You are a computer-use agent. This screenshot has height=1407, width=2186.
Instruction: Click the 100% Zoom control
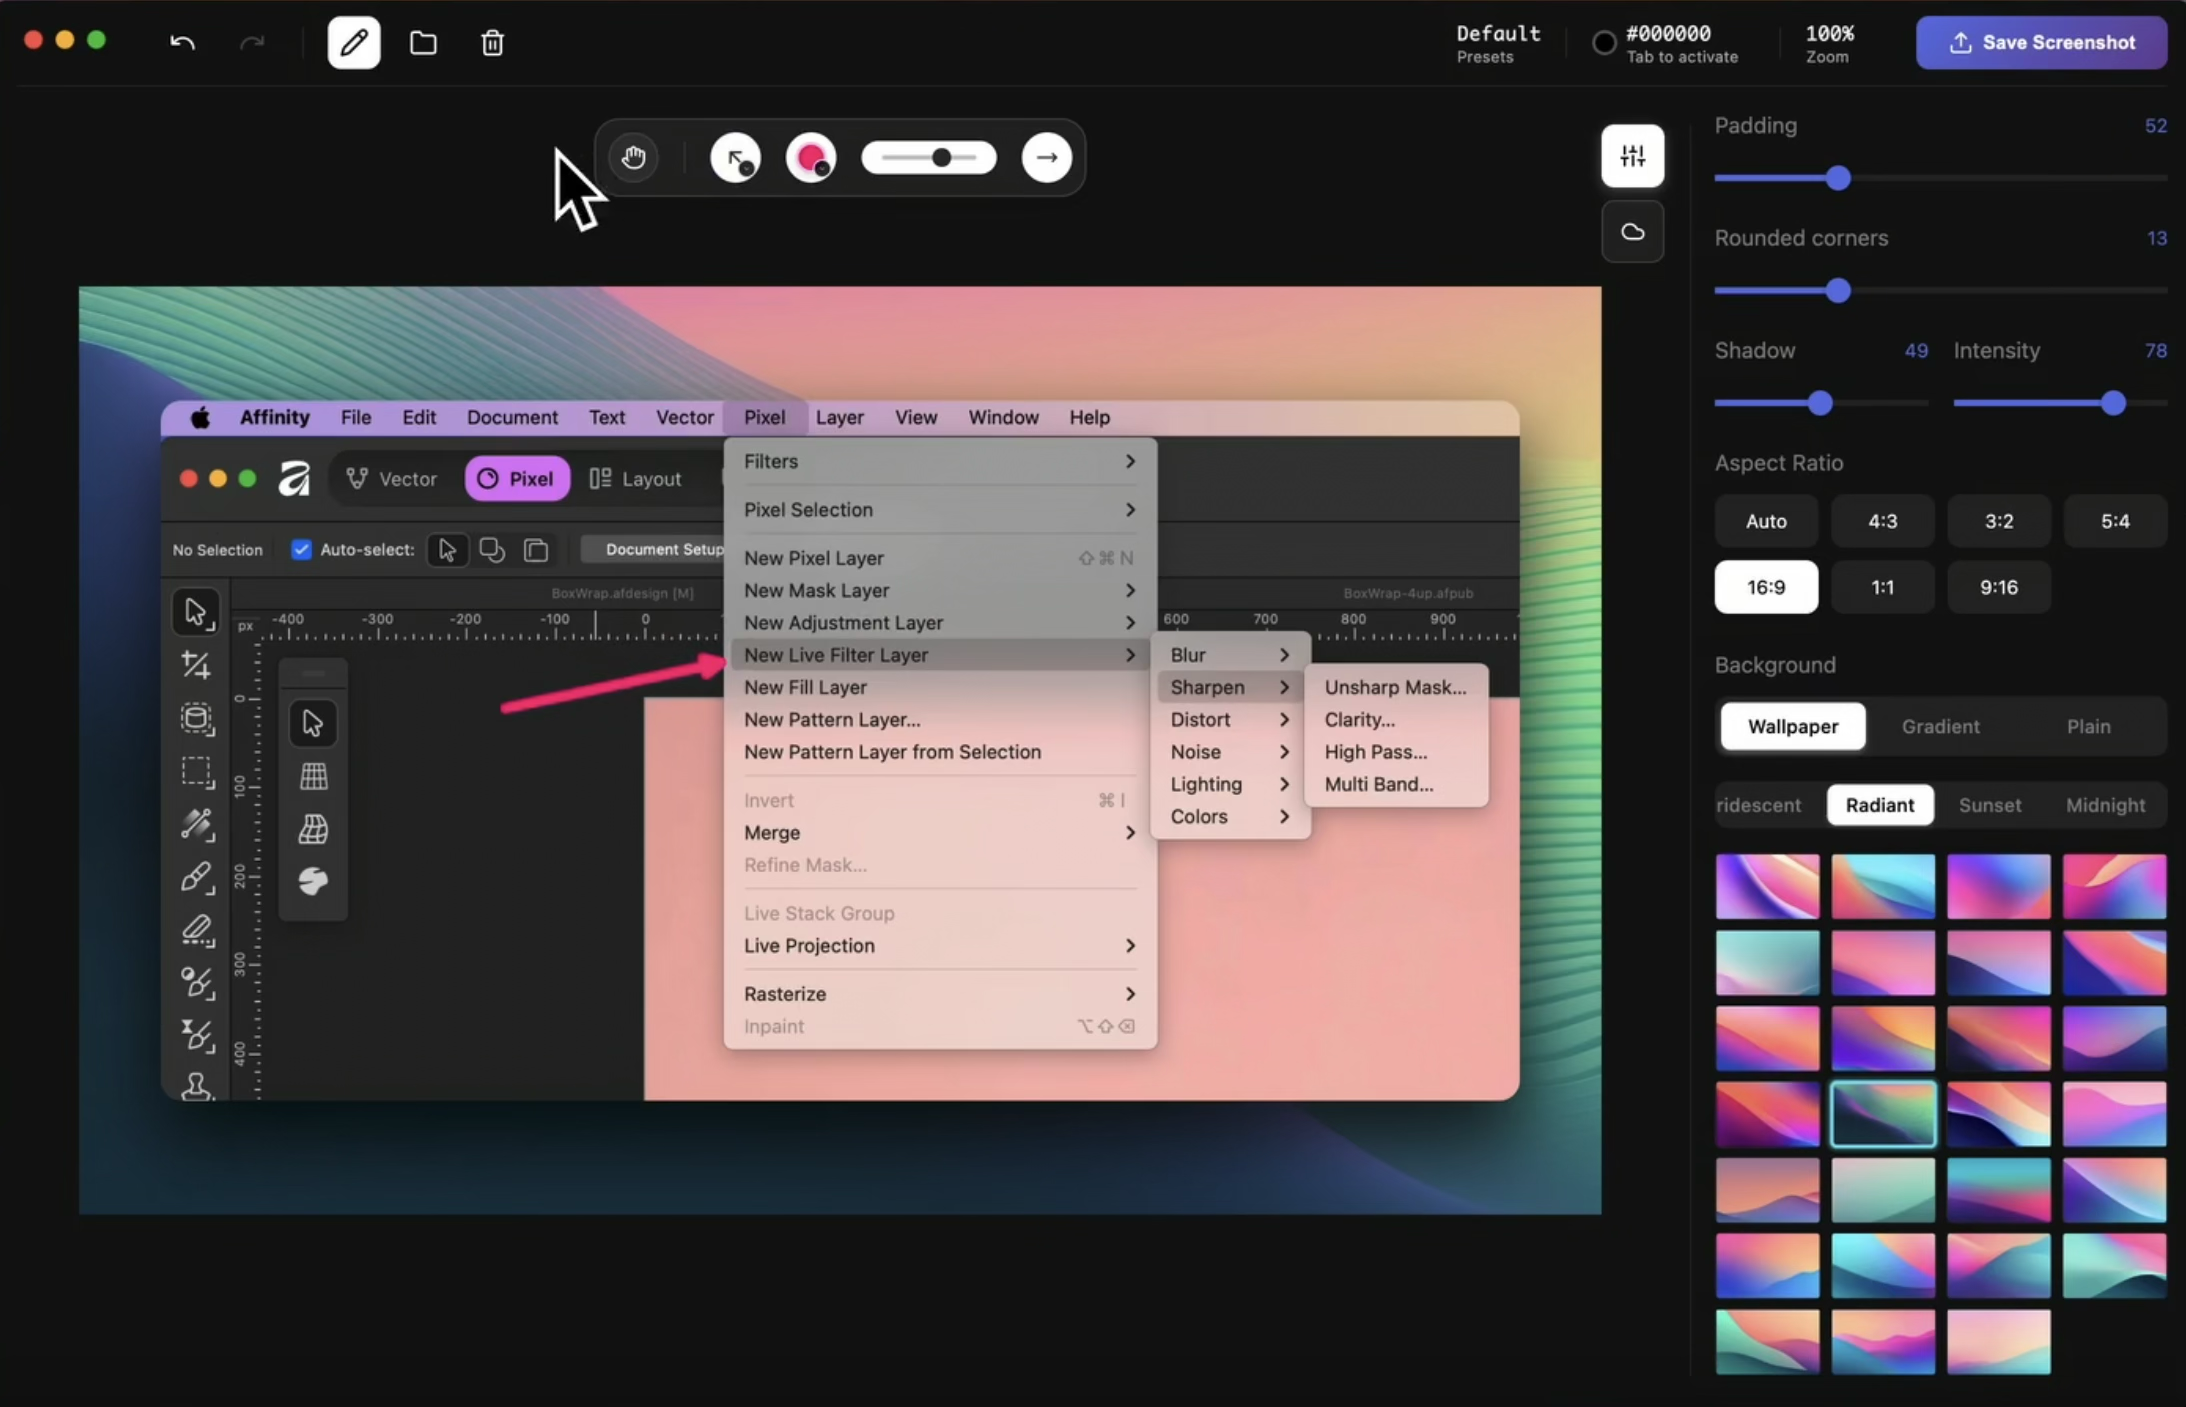[x=1829, y=43]
